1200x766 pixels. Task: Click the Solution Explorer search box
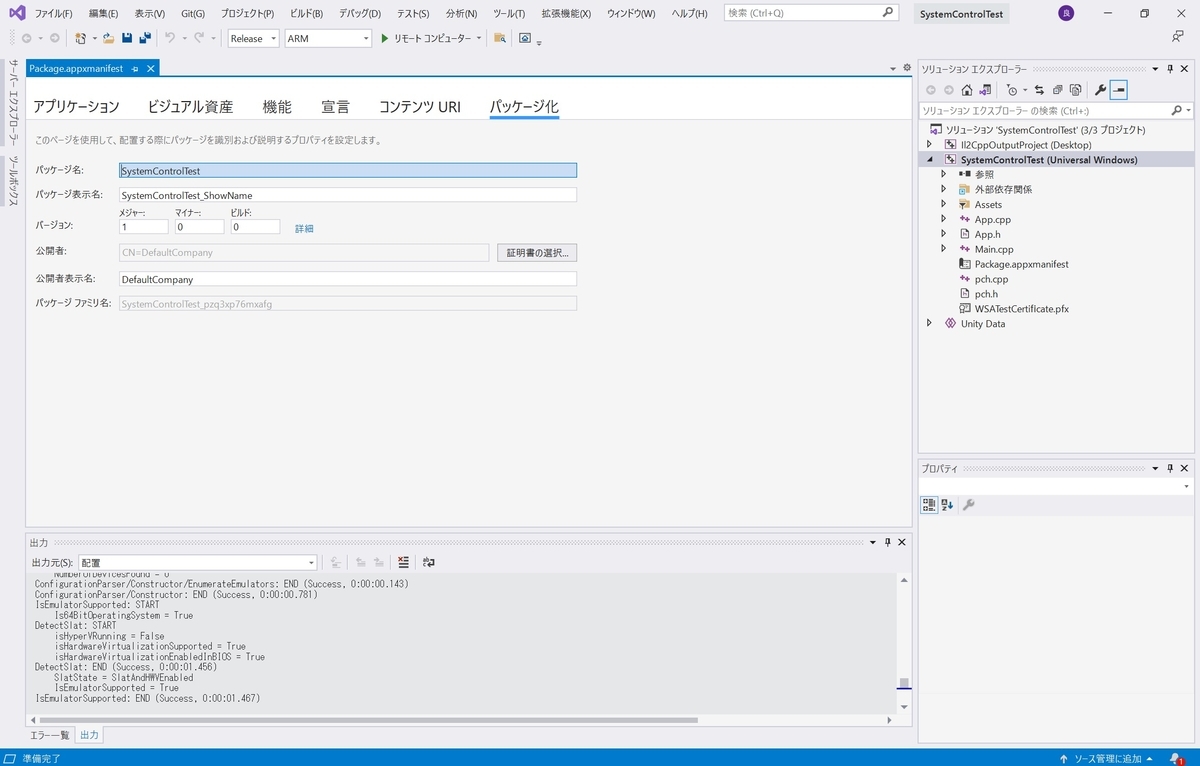[x=1056, y=110]
